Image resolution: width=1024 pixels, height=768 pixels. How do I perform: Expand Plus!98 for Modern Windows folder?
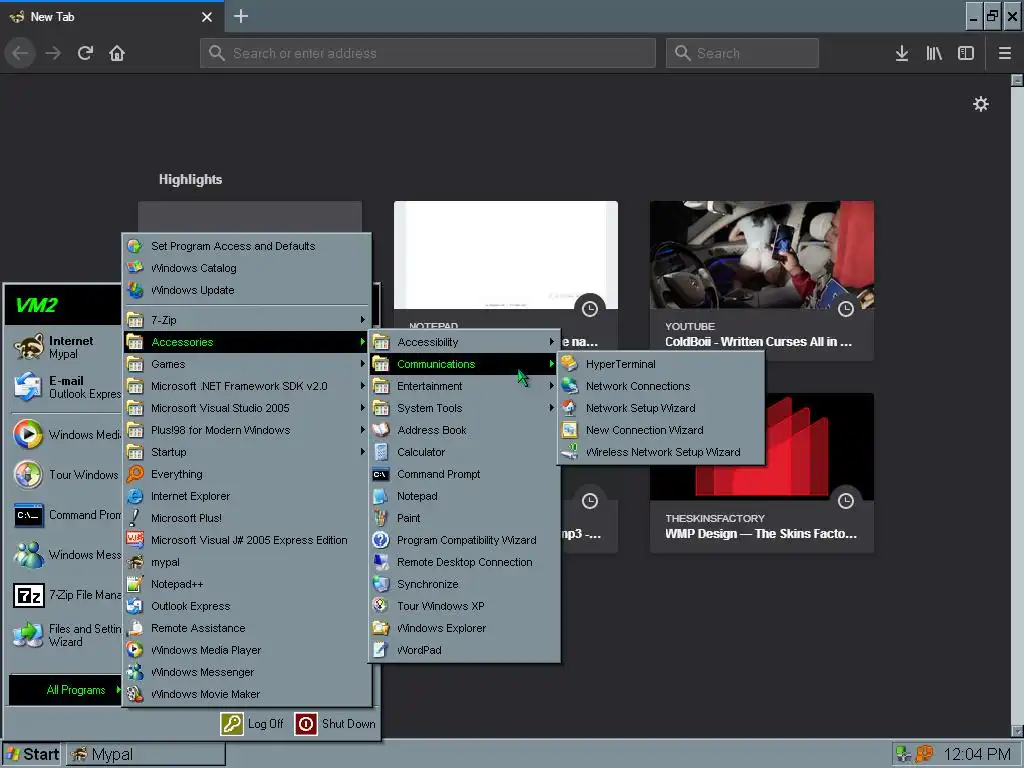point(246,430)
